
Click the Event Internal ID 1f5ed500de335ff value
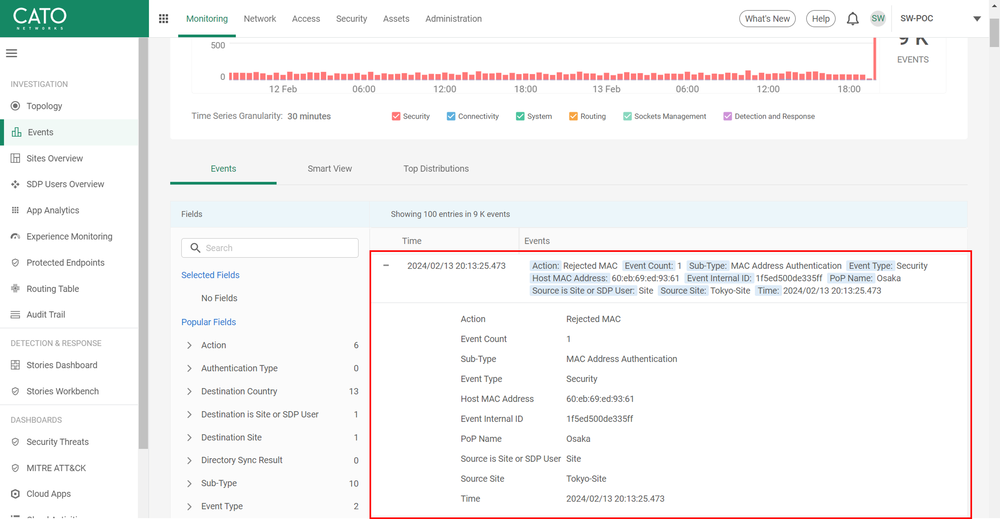pos(599,419)
